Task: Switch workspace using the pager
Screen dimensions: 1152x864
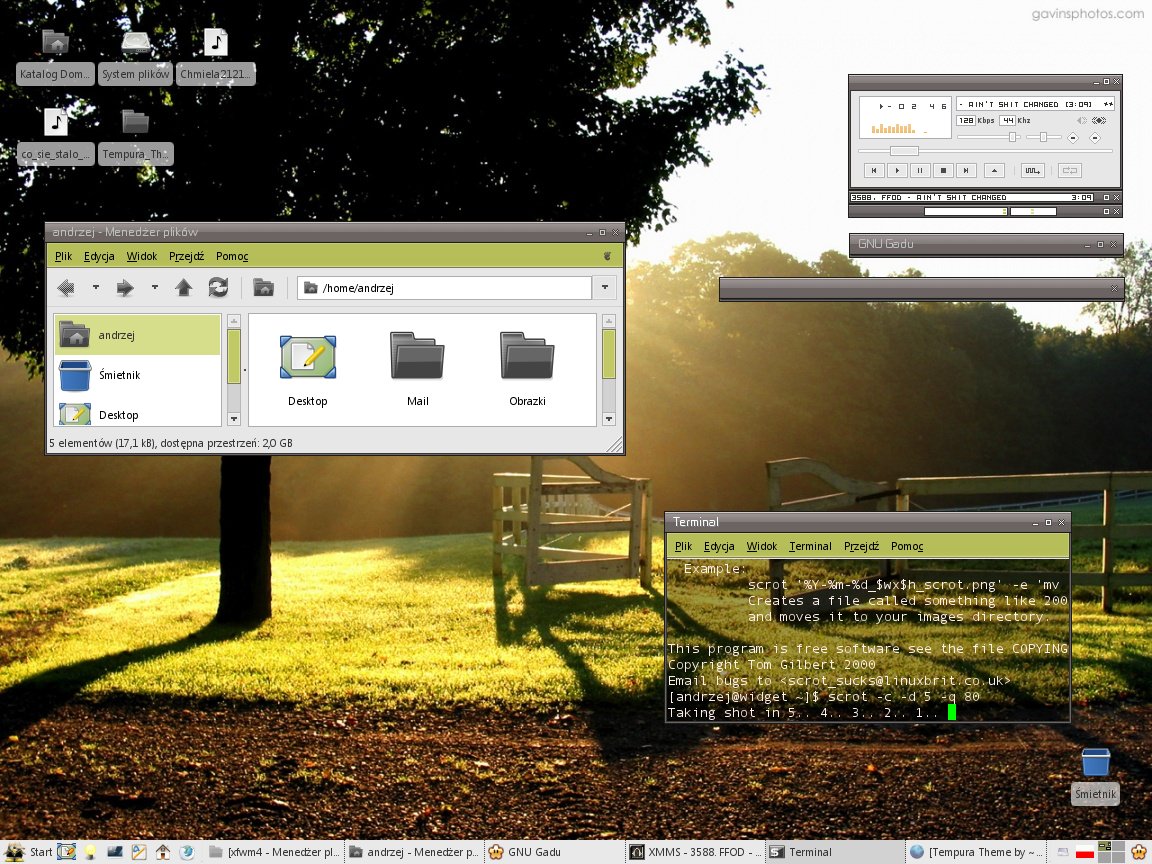Action: (1111, 852)
